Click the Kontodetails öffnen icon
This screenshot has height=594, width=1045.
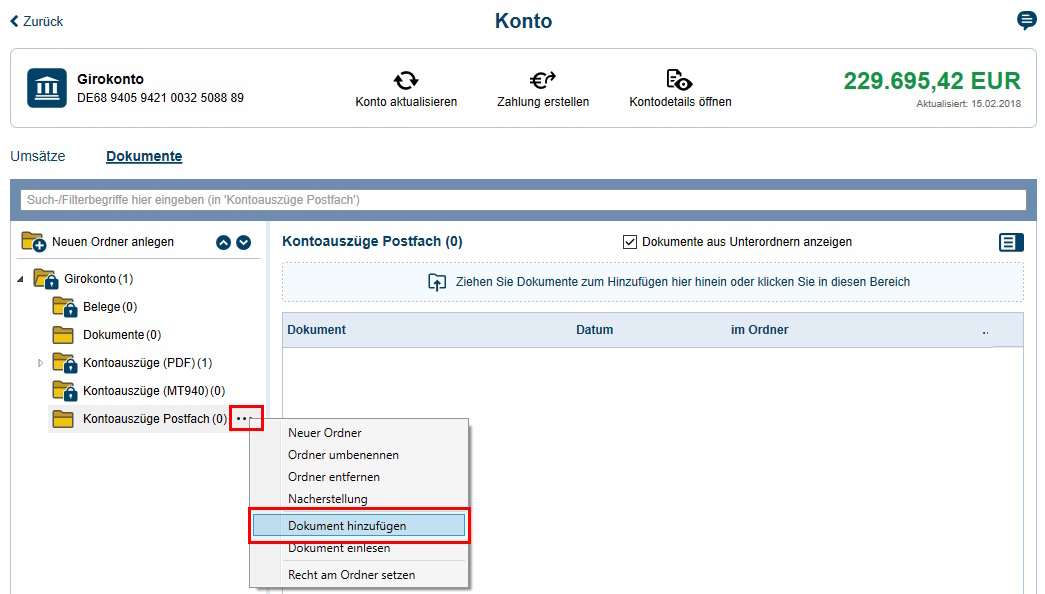click(679, 77)
